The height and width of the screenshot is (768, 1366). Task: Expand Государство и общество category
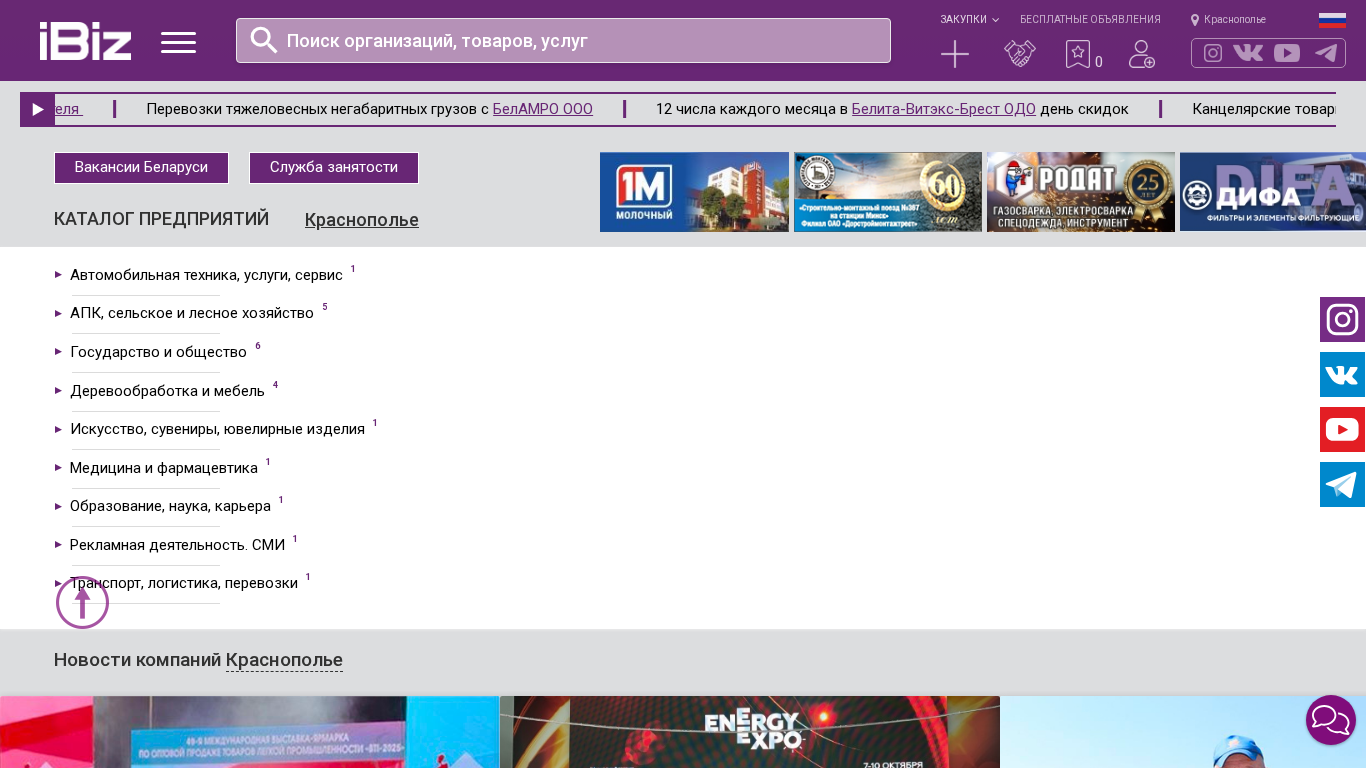tap(158, 352)
